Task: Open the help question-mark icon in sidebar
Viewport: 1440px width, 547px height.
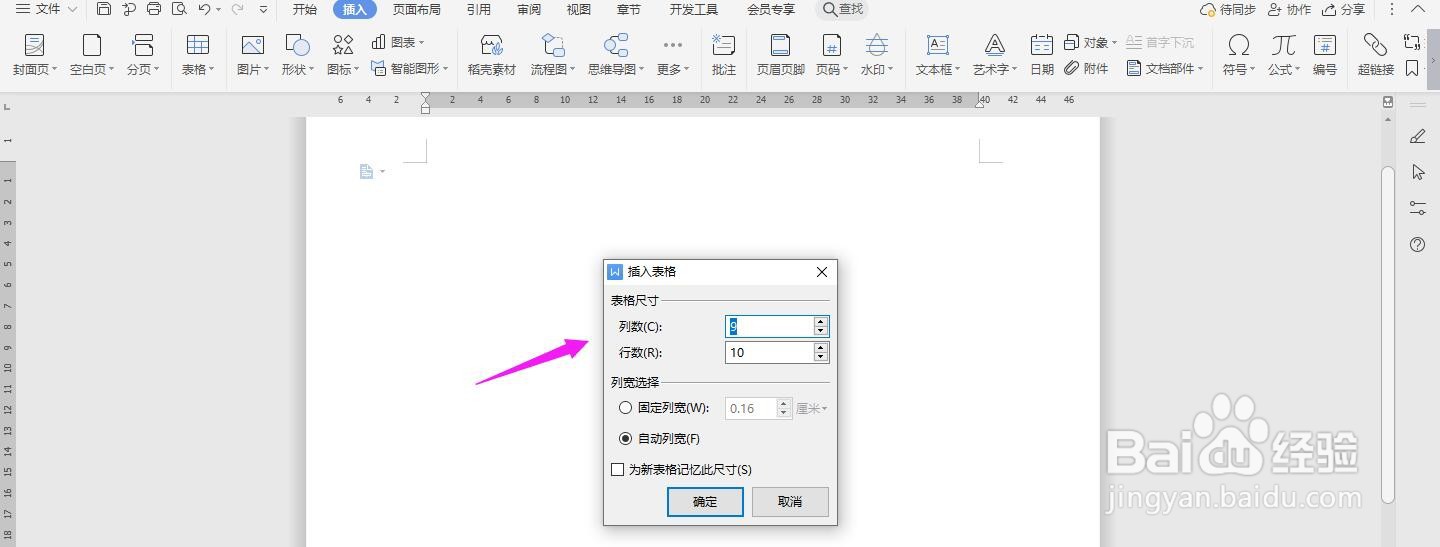Action: (x=1417, y=244)
